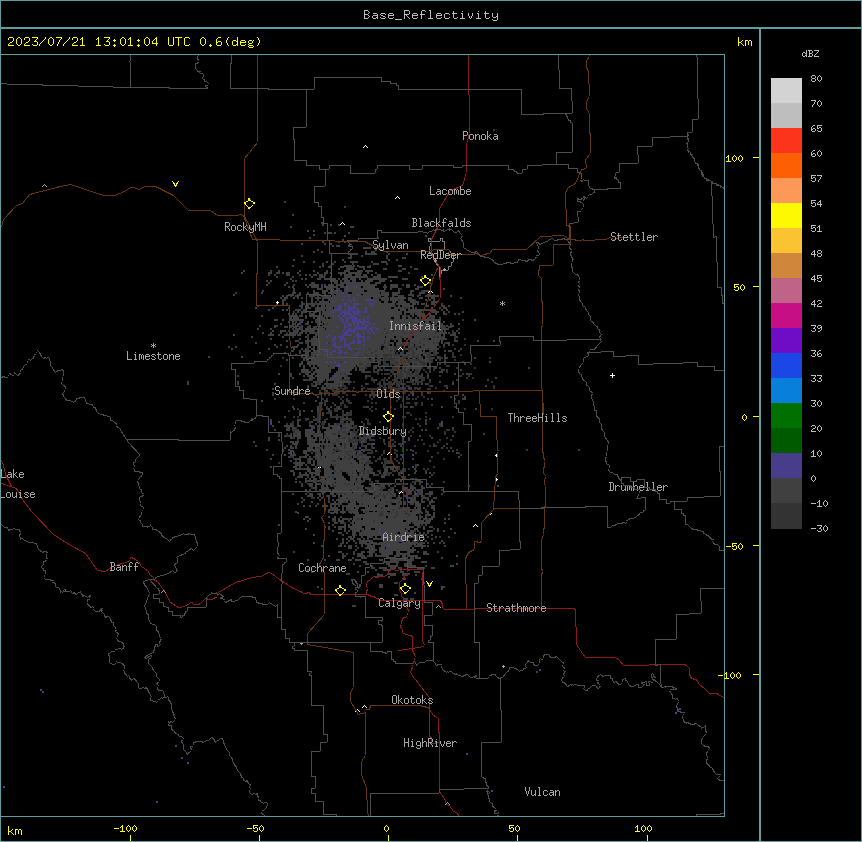Click the yellow diamond marker near RockyMH
This screenshot has width=862, height=842.
(x=249, y=204)
